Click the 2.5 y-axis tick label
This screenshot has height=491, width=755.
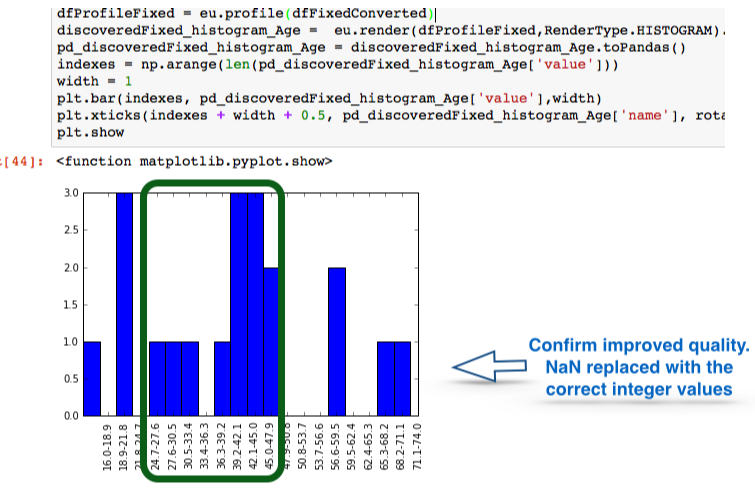[71, 230]
